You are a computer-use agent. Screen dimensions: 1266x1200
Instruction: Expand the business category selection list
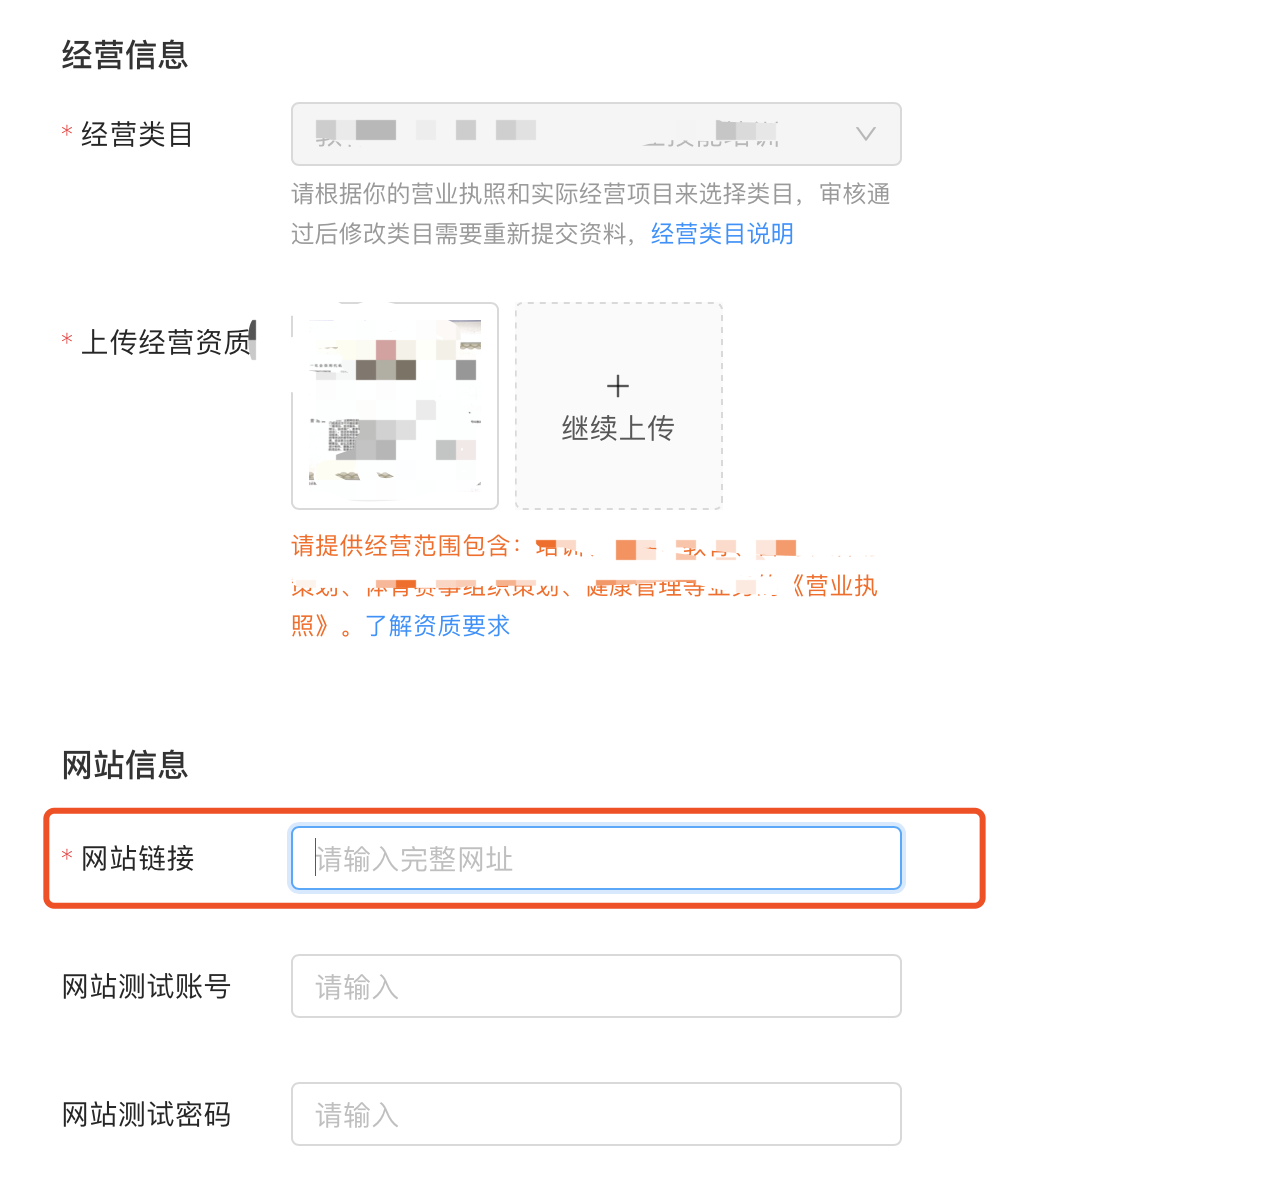click(x=595, y=134)
